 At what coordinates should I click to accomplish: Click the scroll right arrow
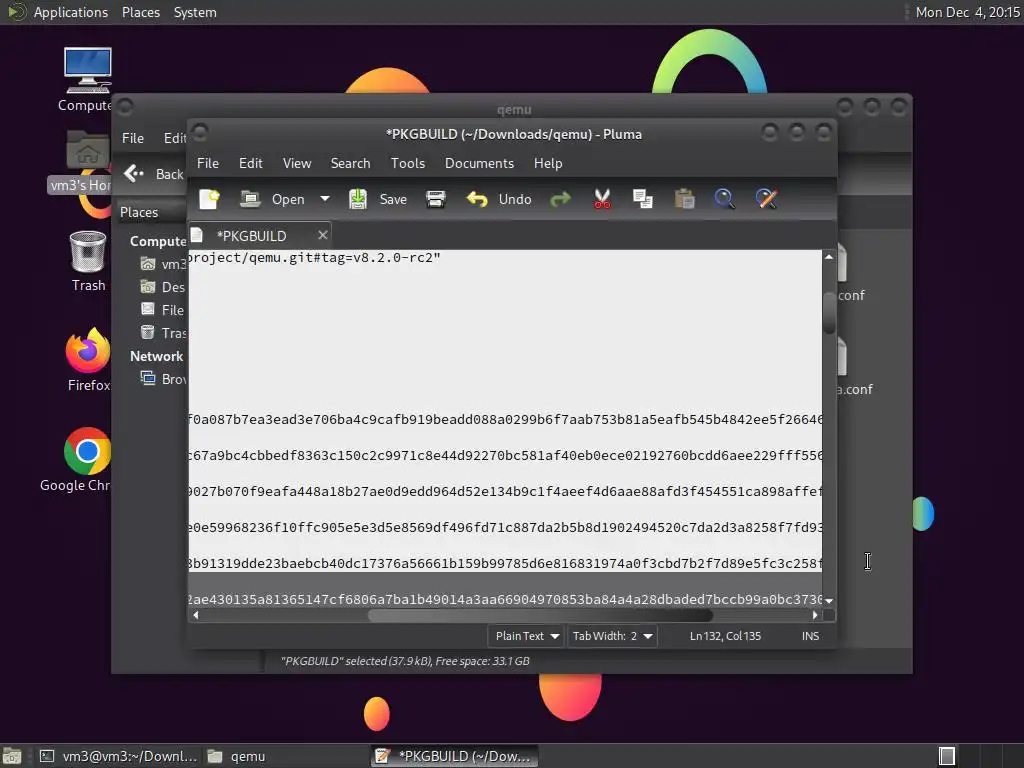tap(815, 615)
